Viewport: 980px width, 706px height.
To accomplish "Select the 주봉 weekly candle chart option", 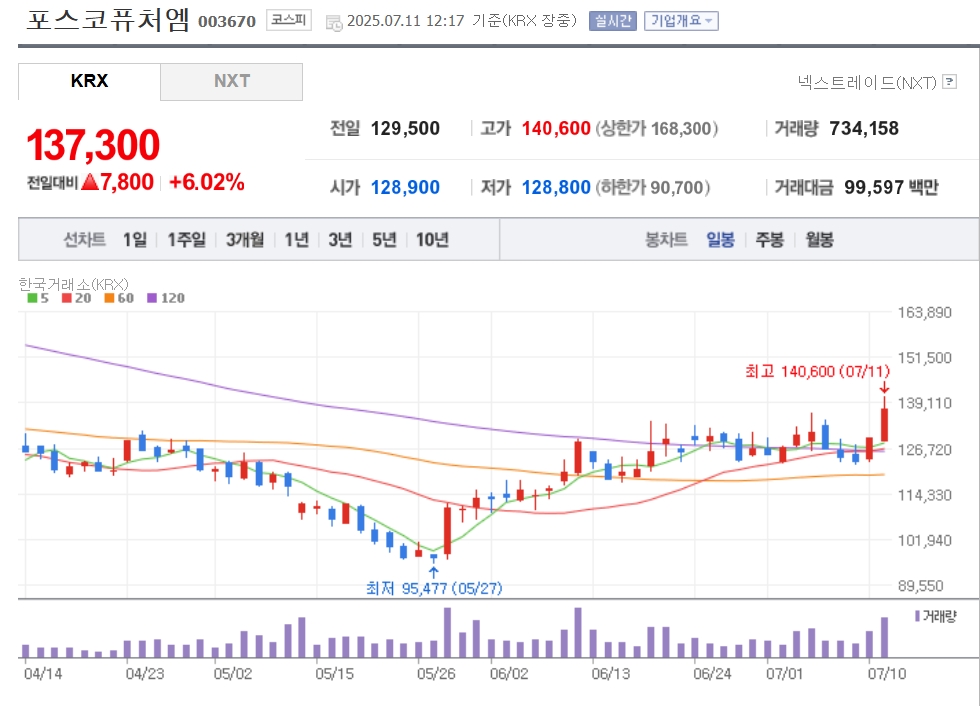I will tap(769, 239).
